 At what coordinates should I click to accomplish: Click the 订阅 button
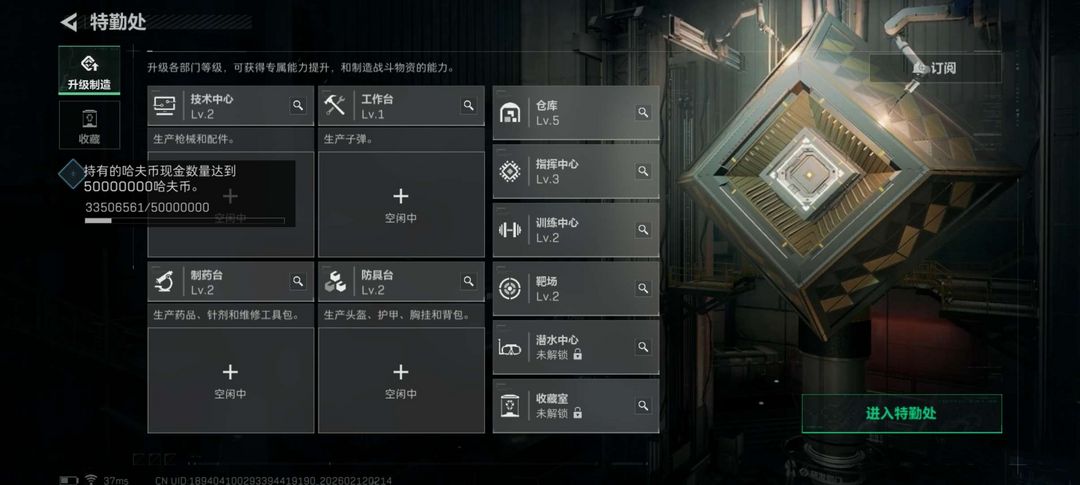click(x=935, y=68)
